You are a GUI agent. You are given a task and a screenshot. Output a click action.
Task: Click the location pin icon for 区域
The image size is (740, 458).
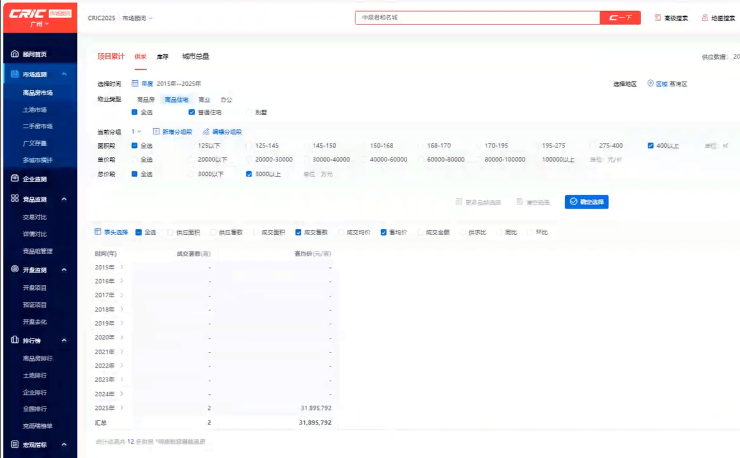(x=650, y=84)
